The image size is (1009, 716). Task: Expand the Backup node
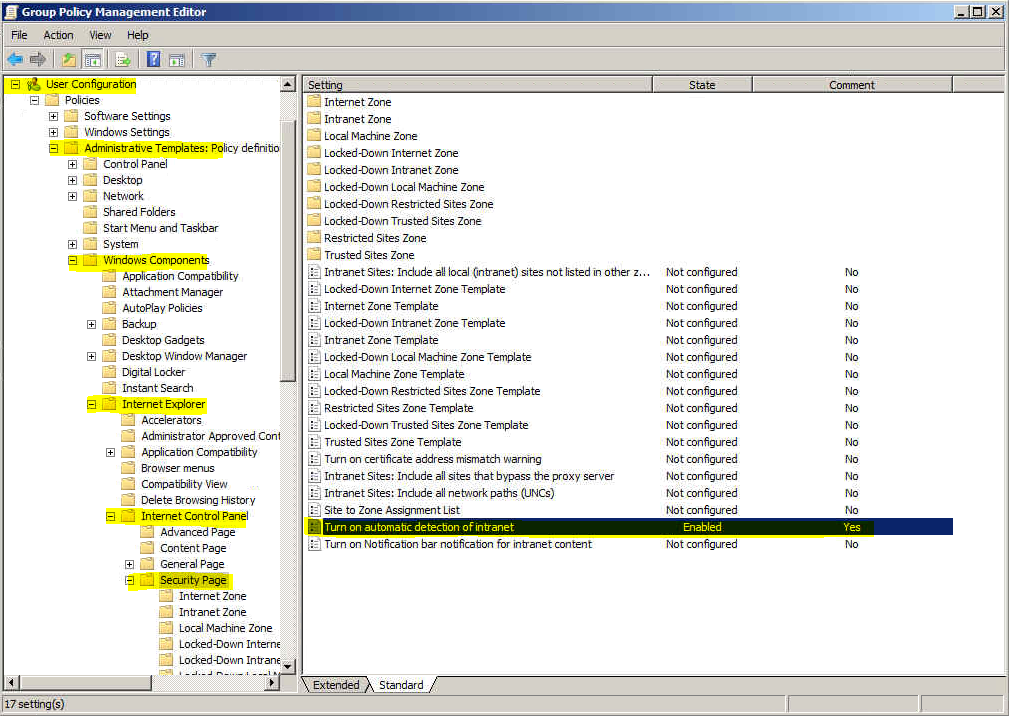(91, 324)
